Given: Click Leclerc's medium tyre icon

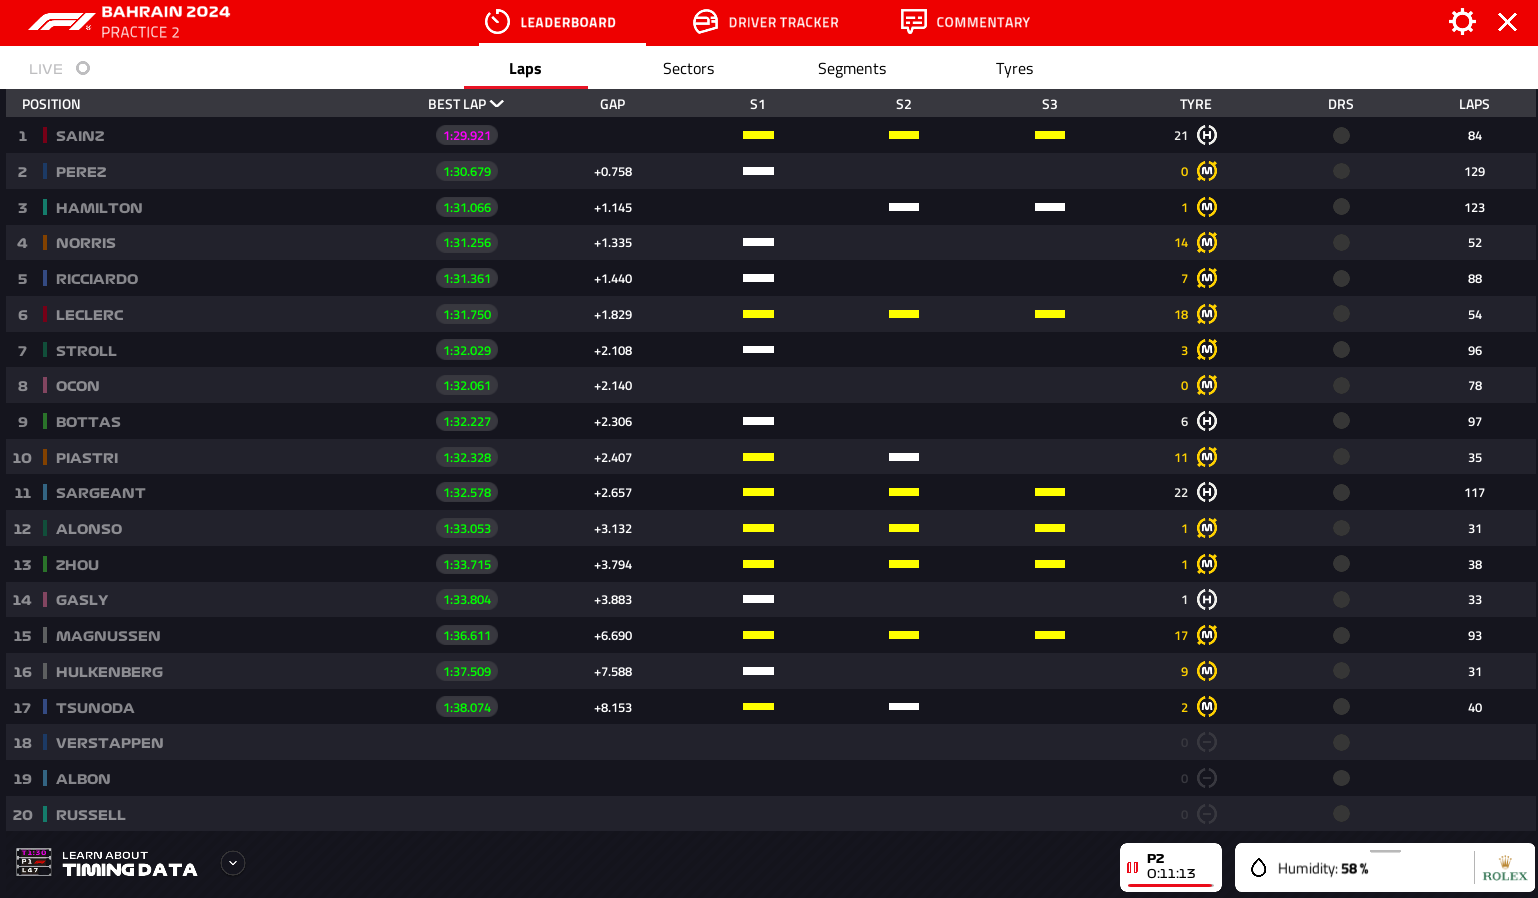Looking at the screenshot, I should point(1207,314).
